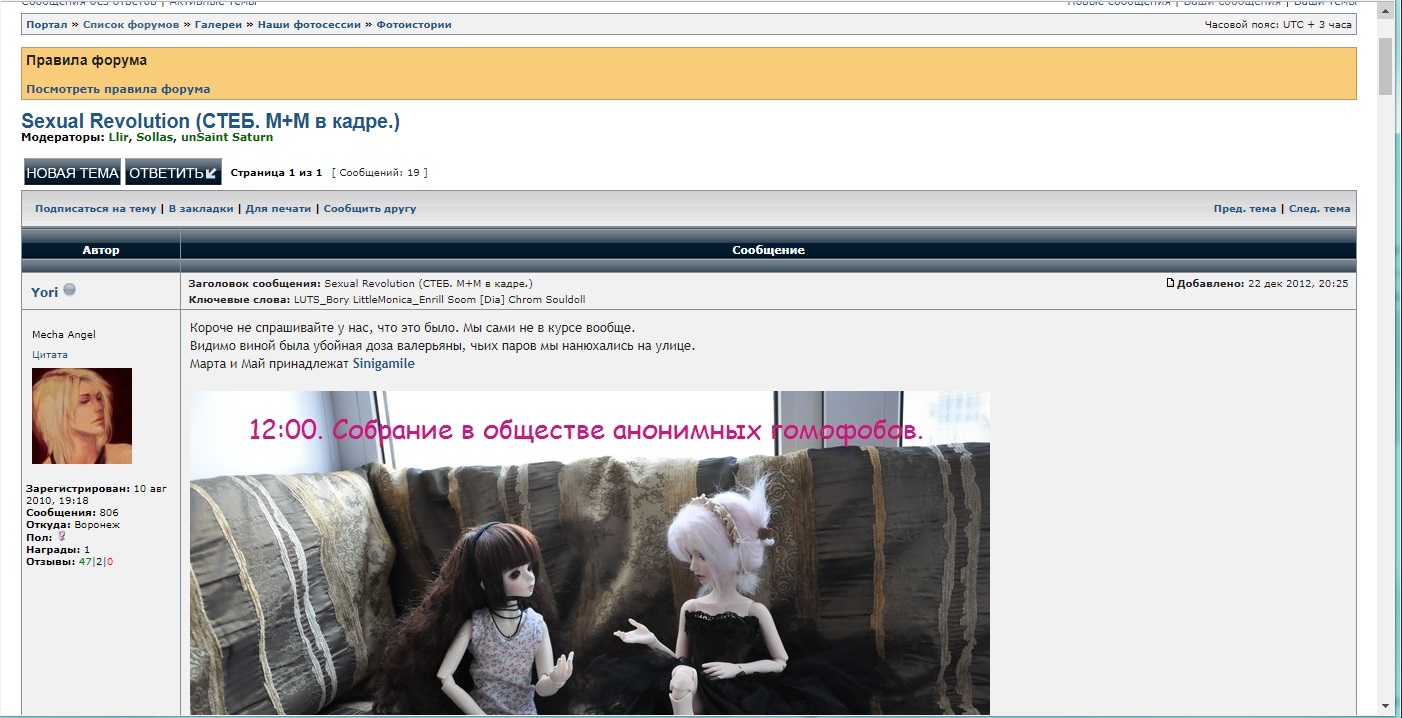1402x718 pixels.
Task: Click Сообщить другу to share topic
Action: pos(370,209)
